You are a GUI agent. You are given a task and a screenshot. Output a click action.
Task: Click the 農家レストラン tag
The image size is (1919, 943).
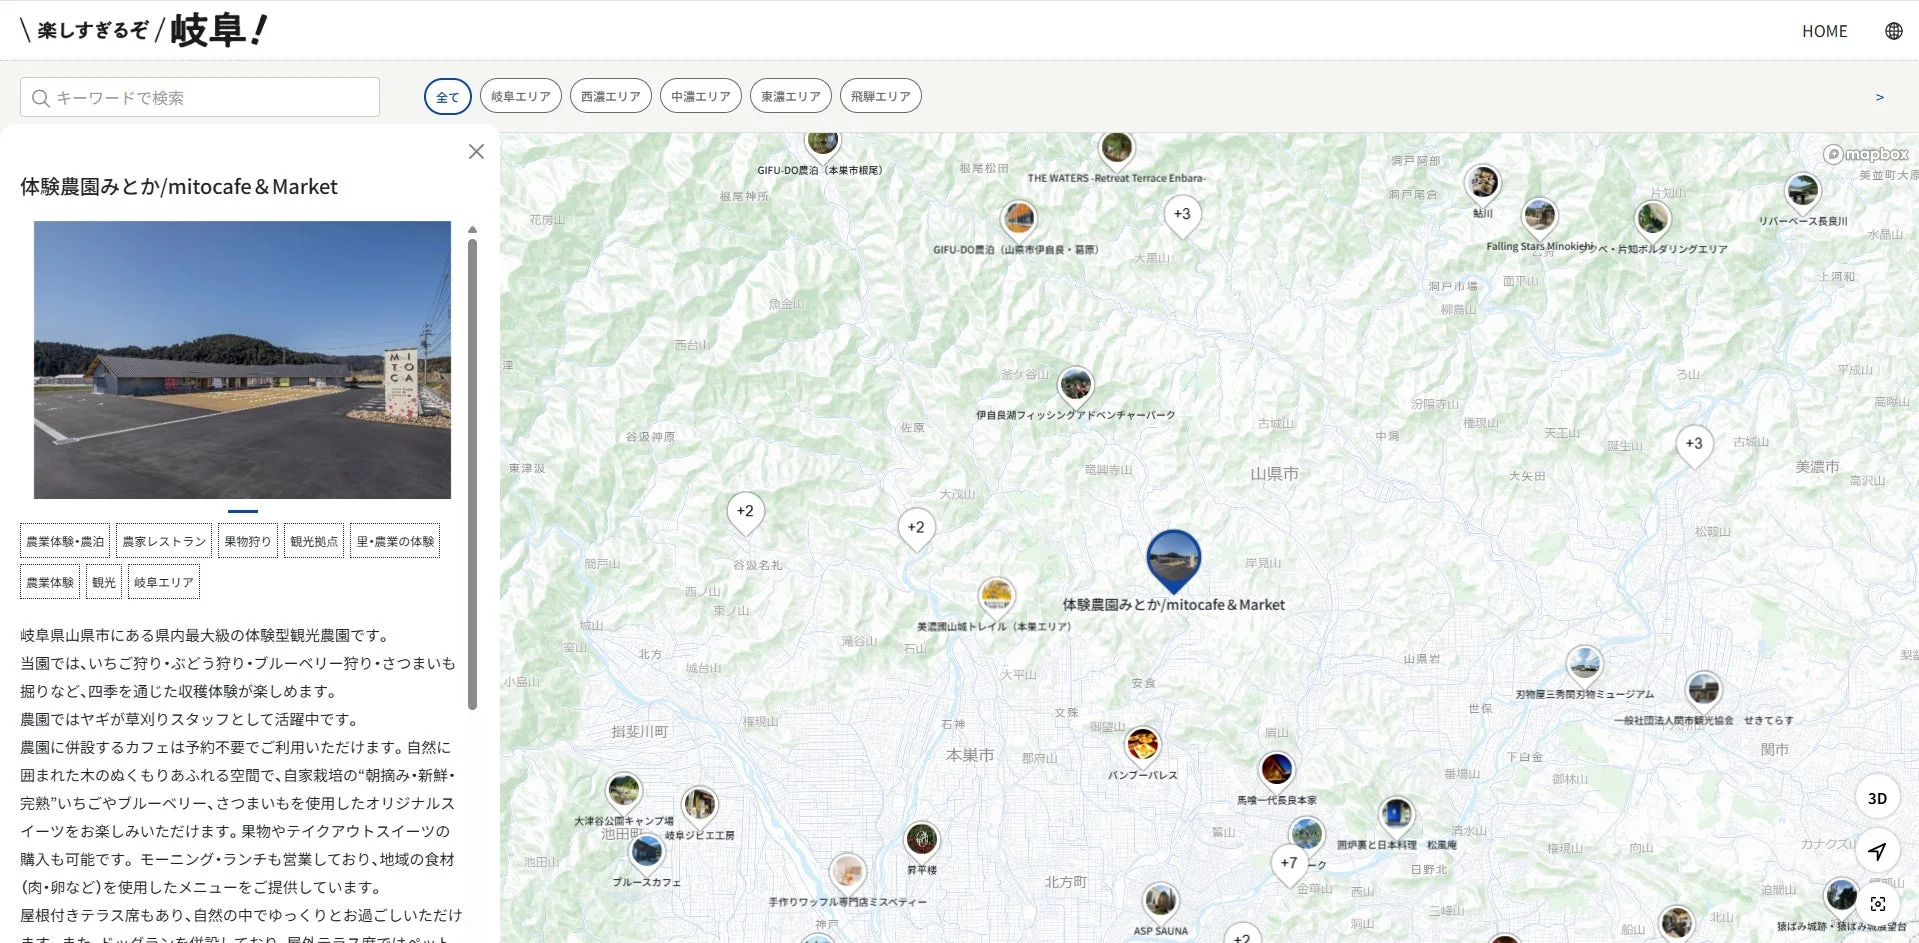164,541
